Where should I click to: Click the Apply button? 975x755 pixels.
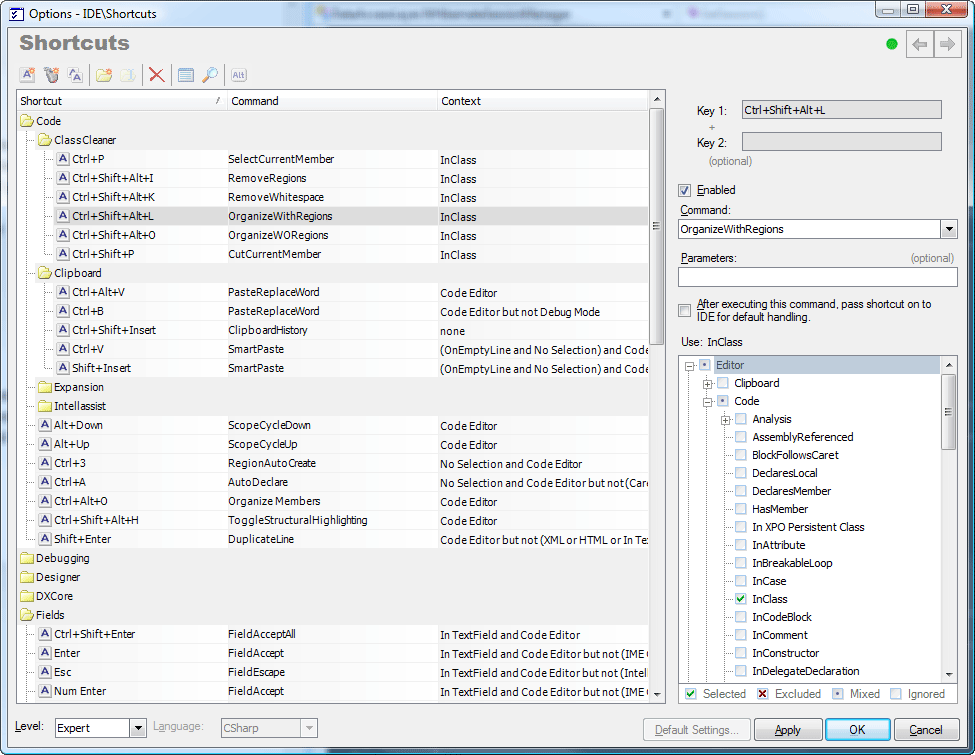point(788,730)
